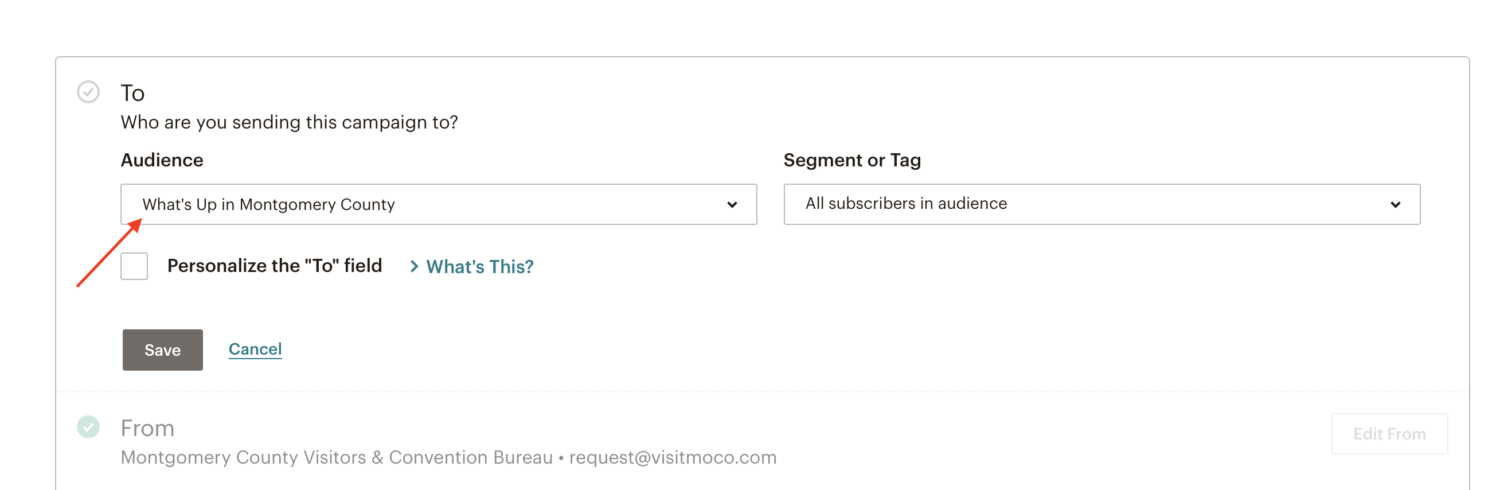Click the Edit From button
The height and width of the screenshot is (490, 1500).
coord(1389,434)
